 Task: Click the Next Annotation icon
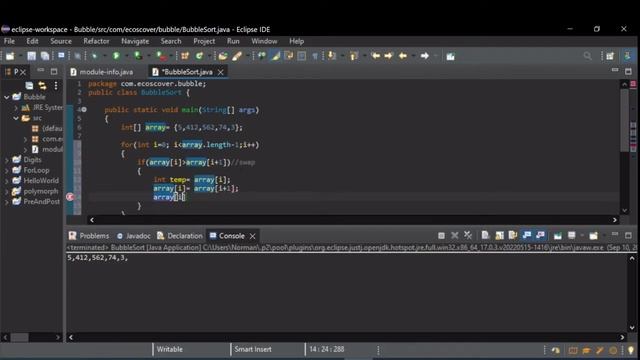[x=331, y=56]
